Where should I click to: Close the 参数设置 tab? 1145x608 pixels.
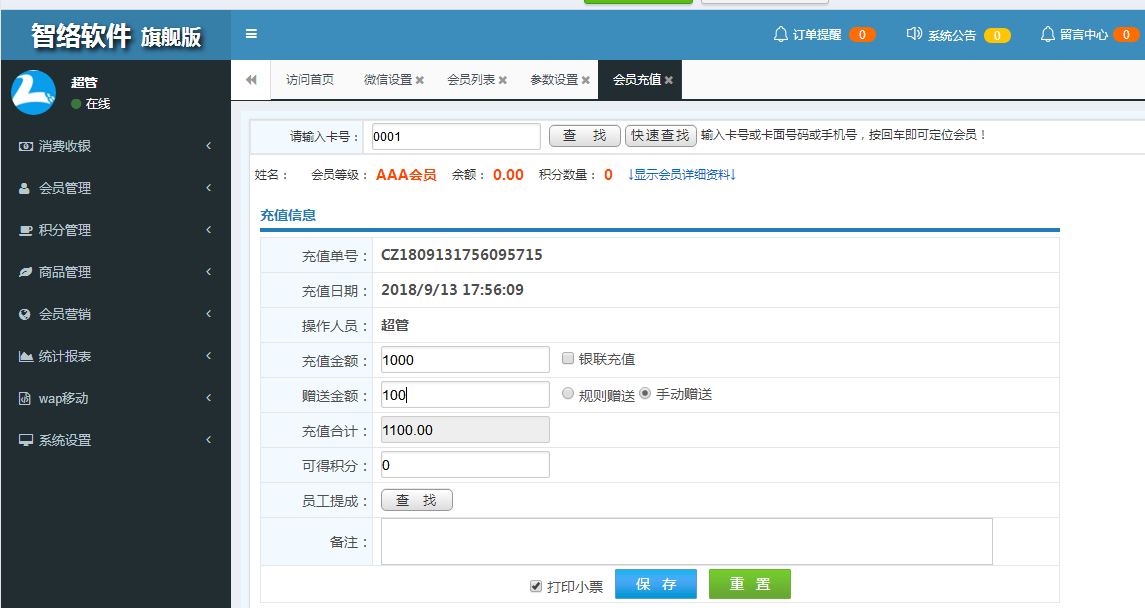point(585,80)
